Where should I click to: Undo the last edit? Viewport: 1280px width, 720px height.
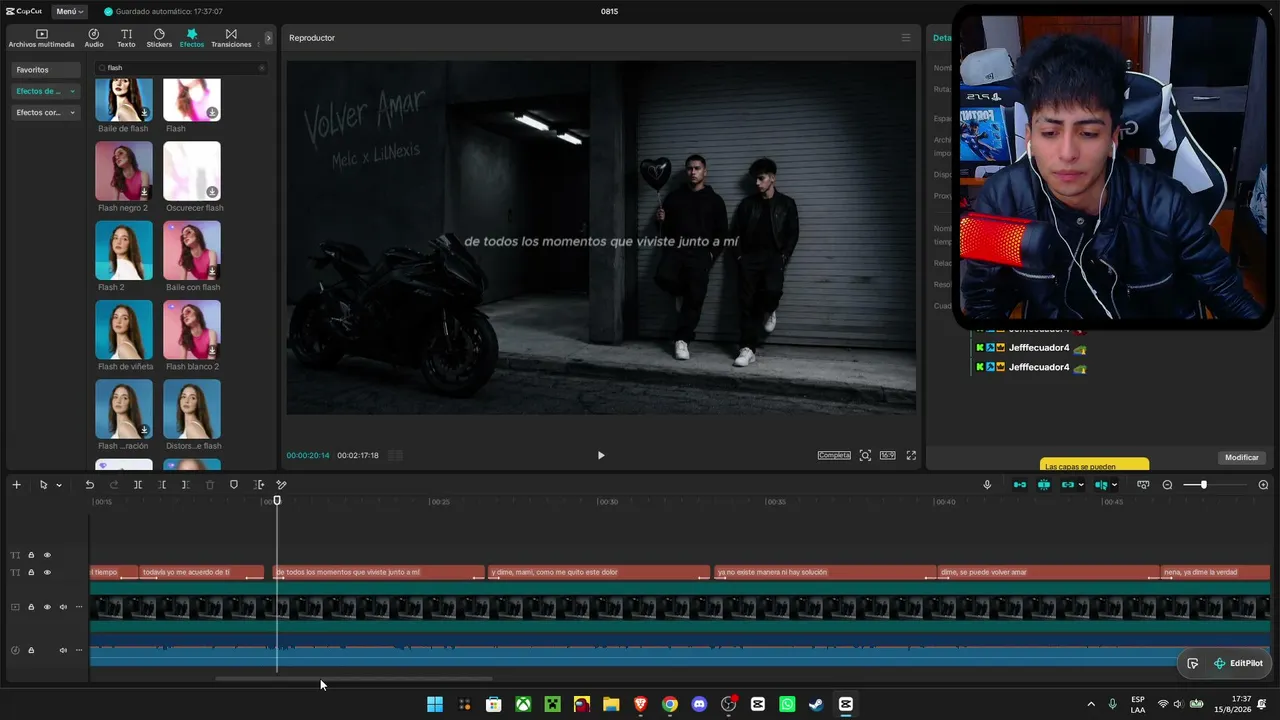tap(89, 485)
